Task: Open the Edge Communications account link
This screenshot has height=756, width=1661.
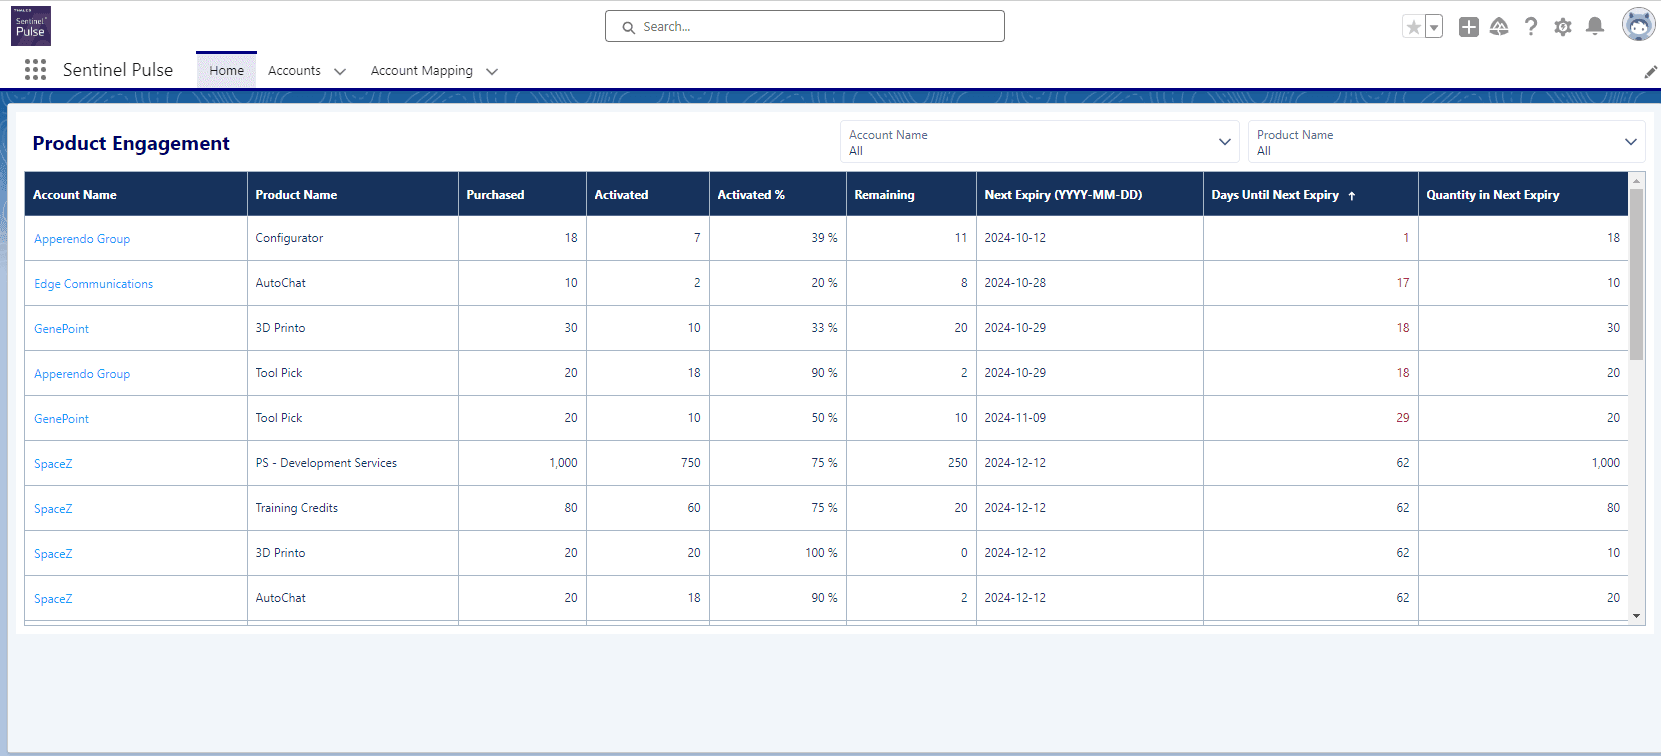Action: (x=93, y=284)
